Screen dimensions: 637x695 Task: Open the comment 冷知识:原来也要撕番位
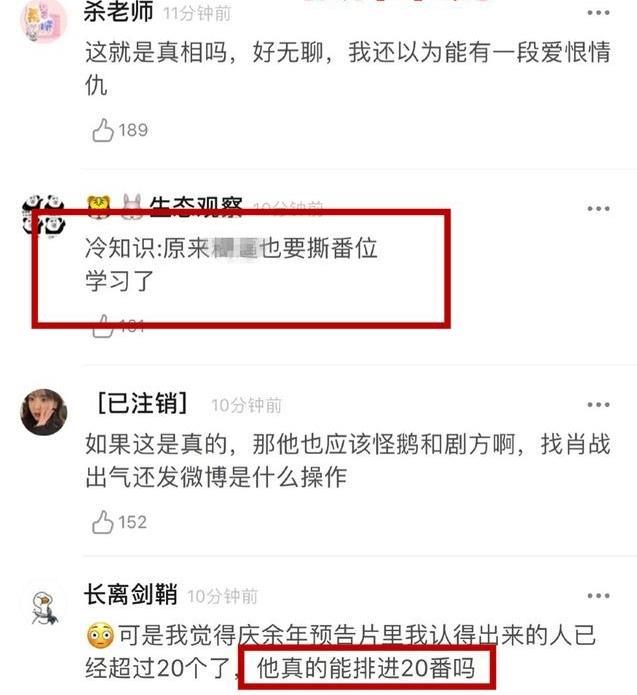click(231, 265)
